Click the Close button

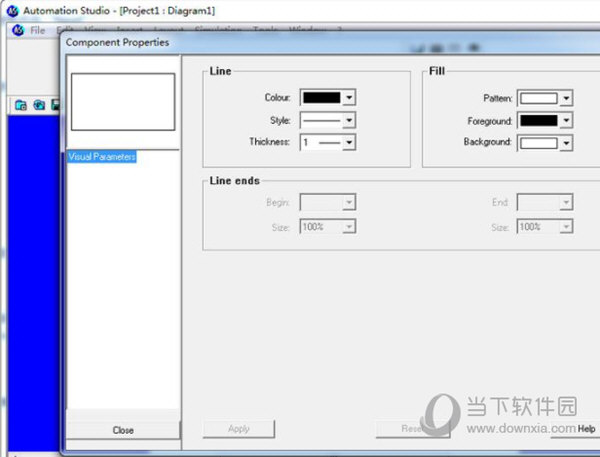point(123,430)
